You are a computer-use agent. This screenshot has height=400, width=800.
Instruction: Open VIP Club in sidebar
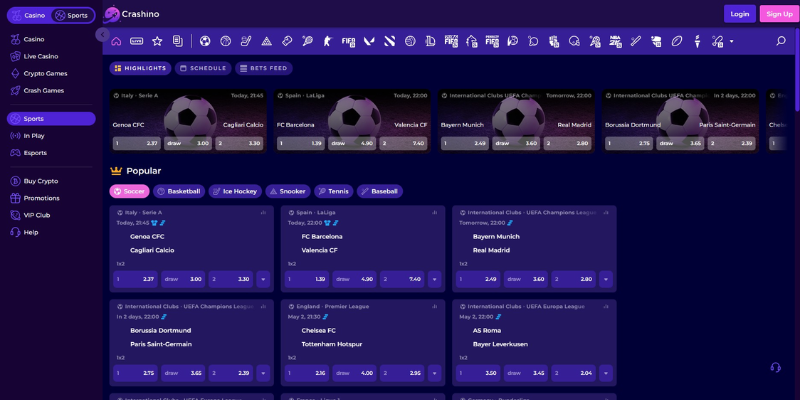coord(51,215)
